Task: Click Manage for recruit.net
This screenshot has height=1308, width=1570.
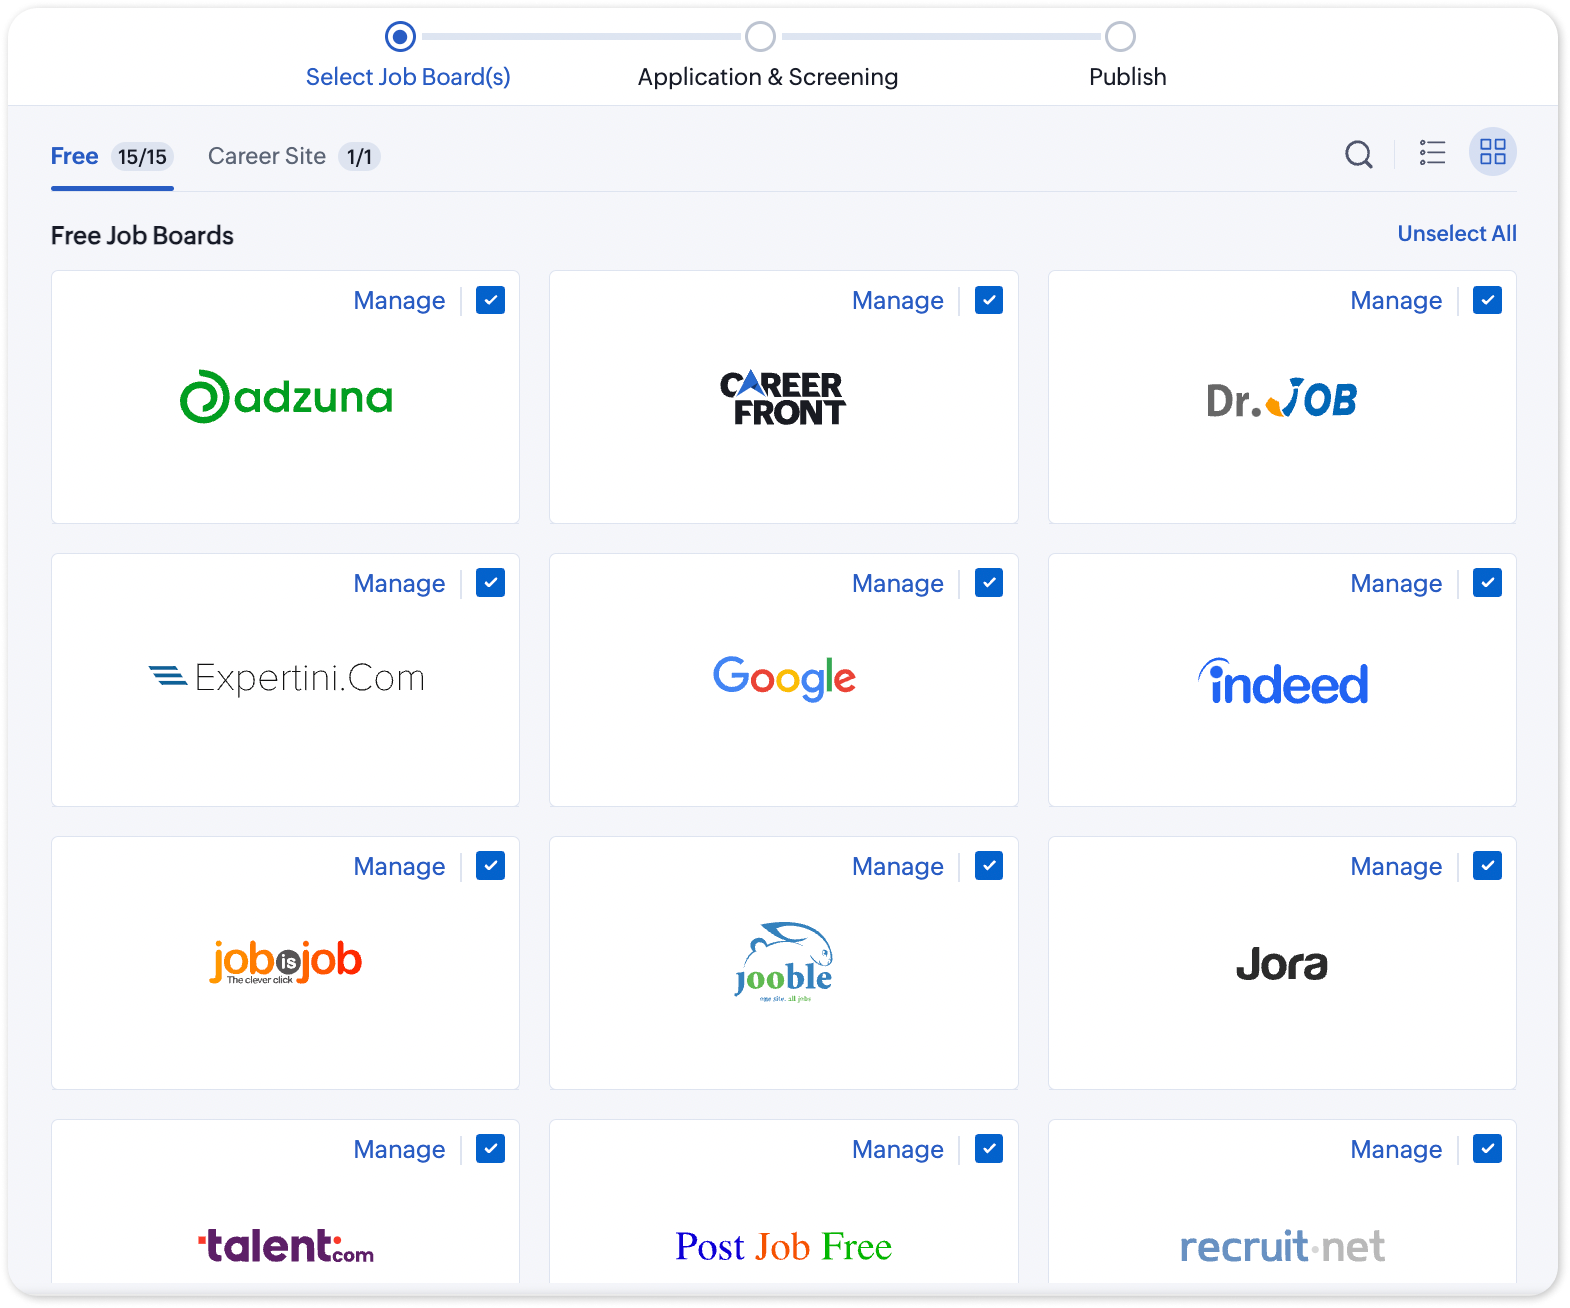Action: pos(1396,1150)
